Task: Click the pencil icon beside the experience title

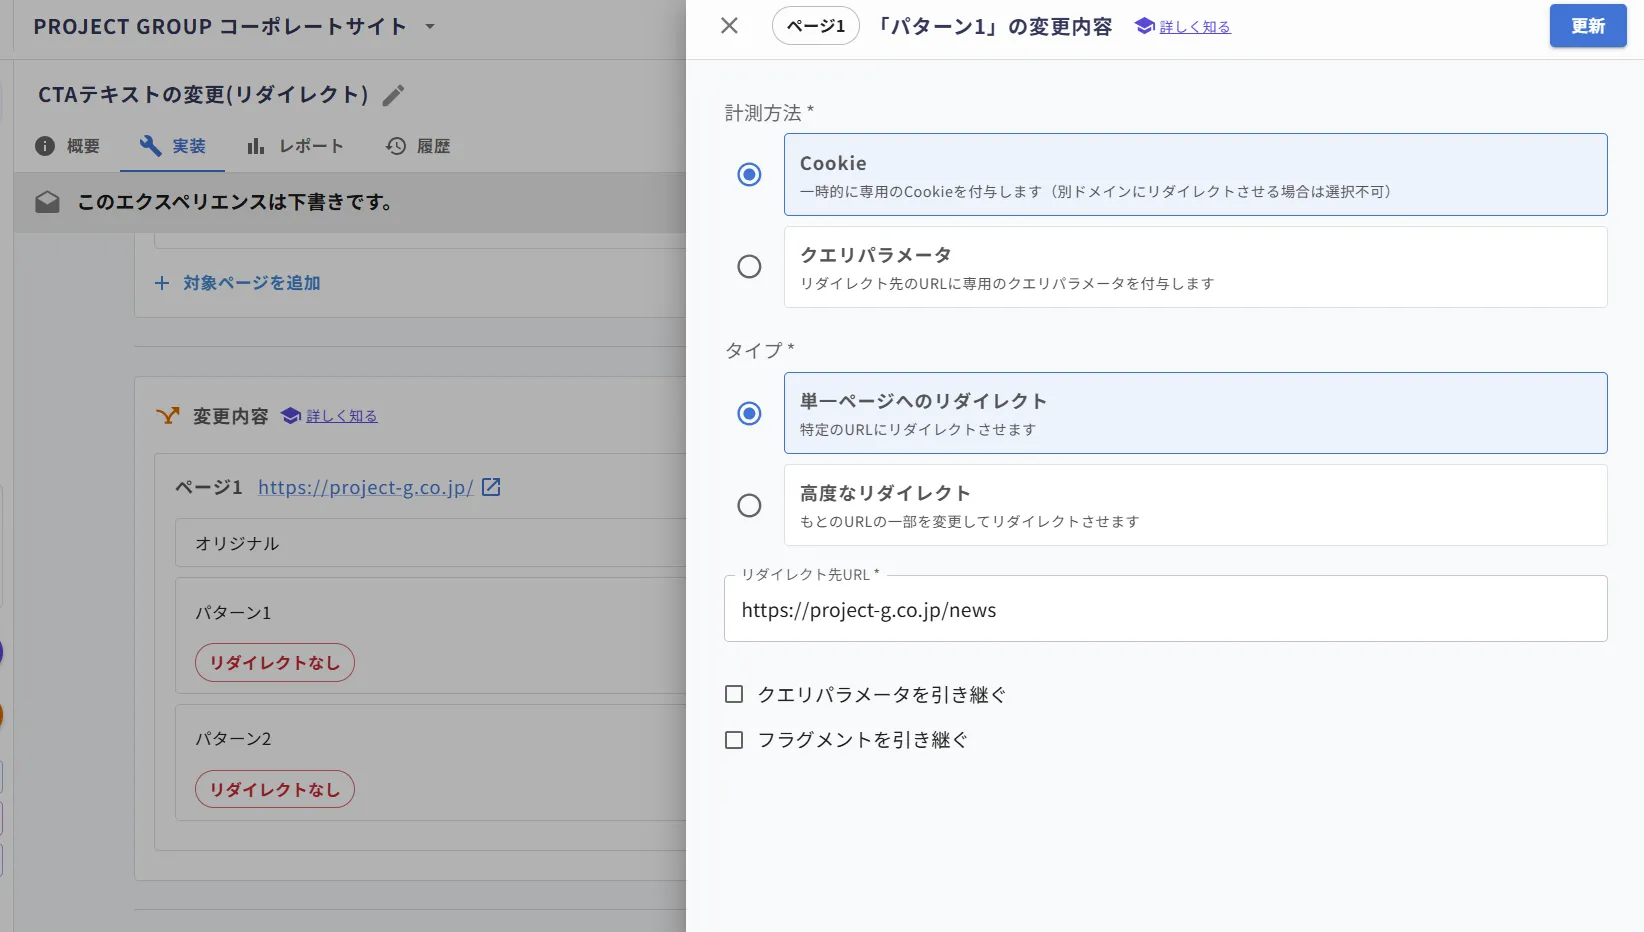Action: [394, 95]
